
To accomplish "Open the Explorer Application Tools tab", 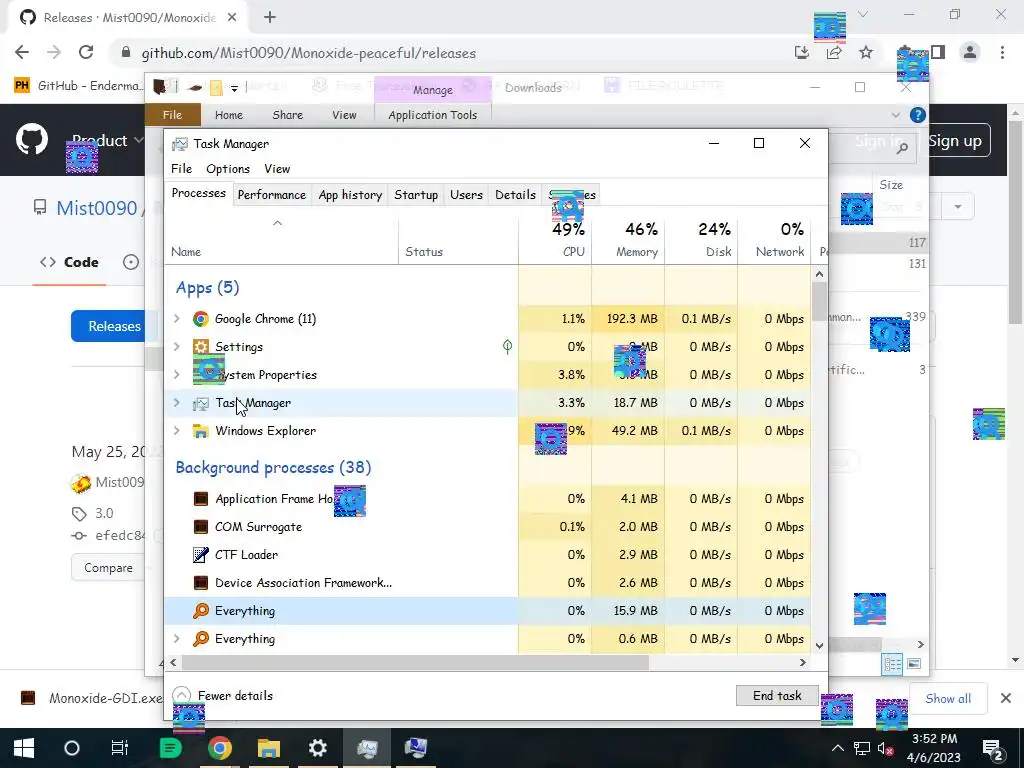I will point(432,115).
